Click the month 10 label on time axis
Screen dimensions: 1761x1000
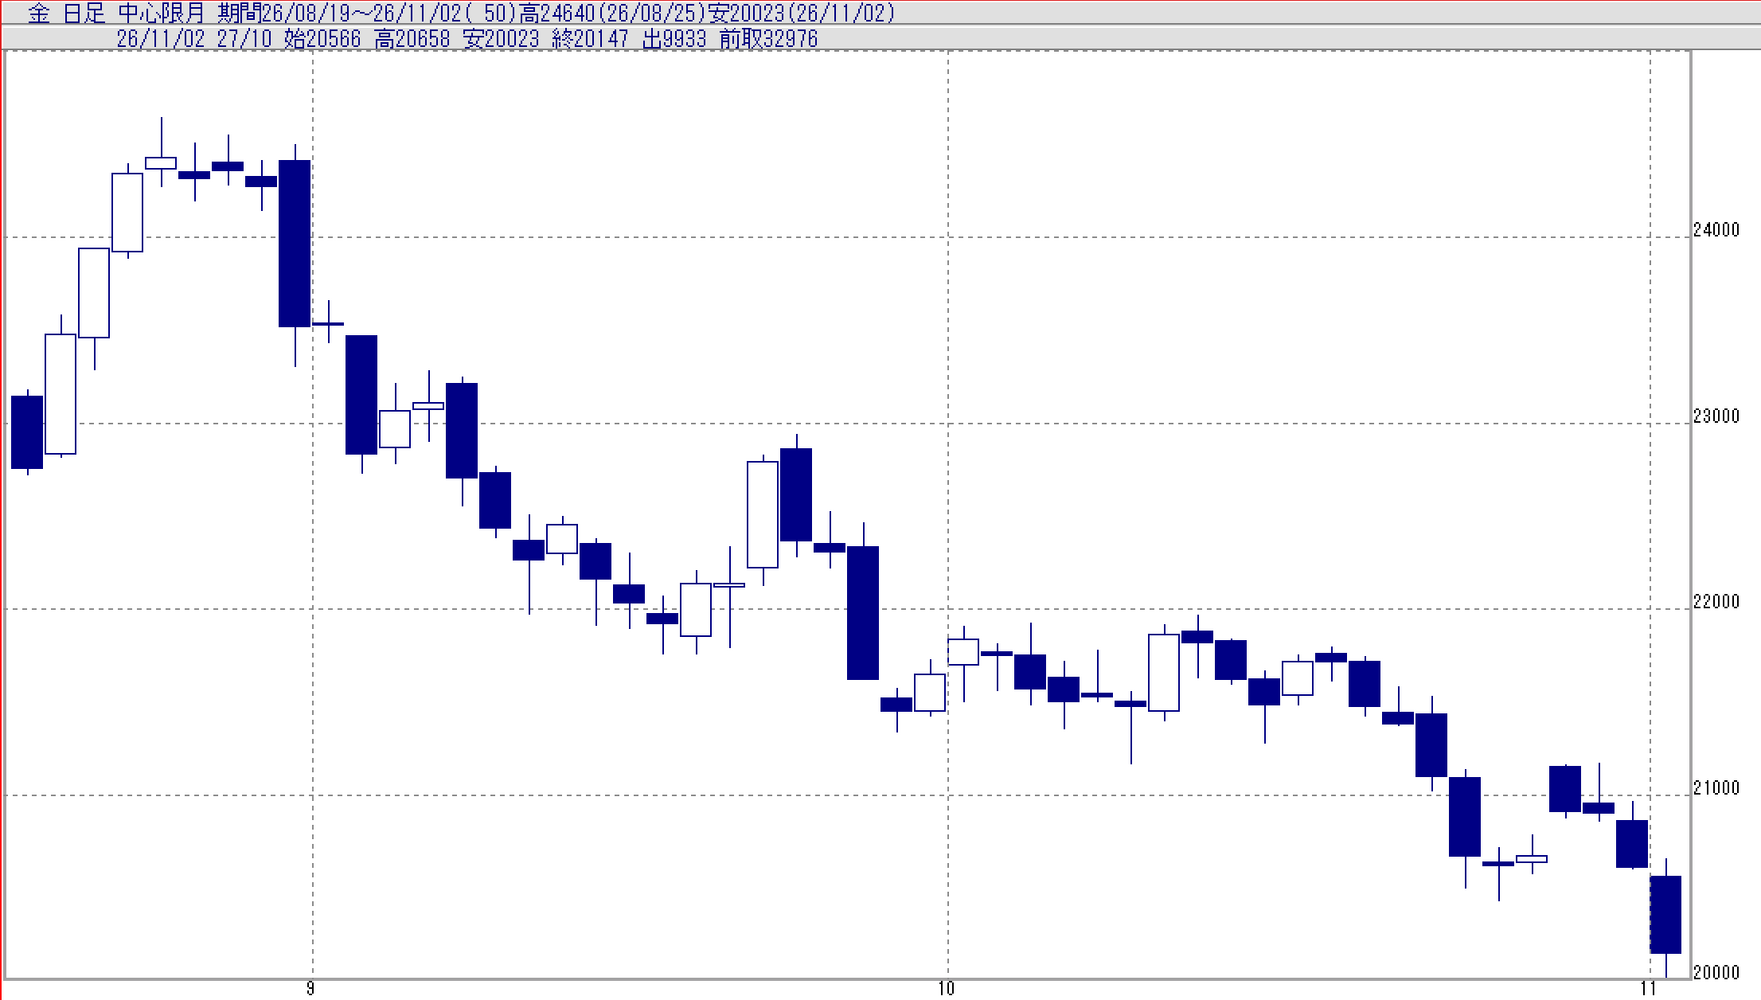[946, 989]
